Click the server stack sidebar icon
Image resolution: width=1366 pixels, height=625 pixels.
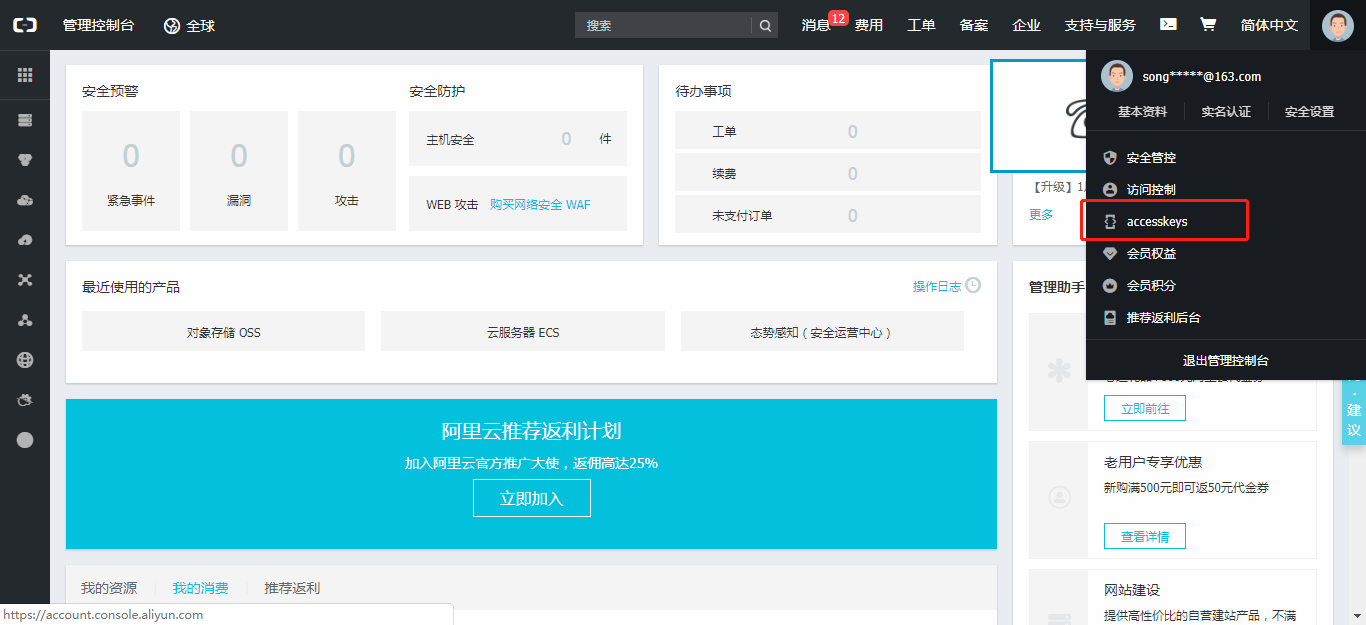tap(25, 120)
